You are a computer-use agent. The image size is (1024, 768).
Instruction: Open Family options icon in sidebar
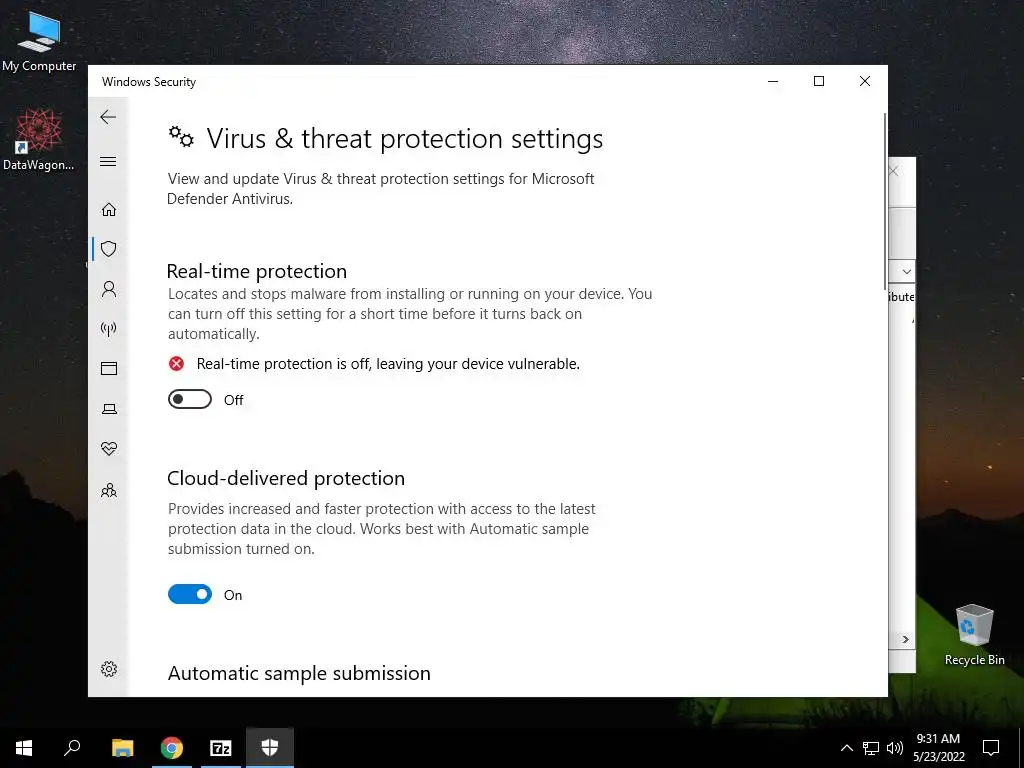109,490
